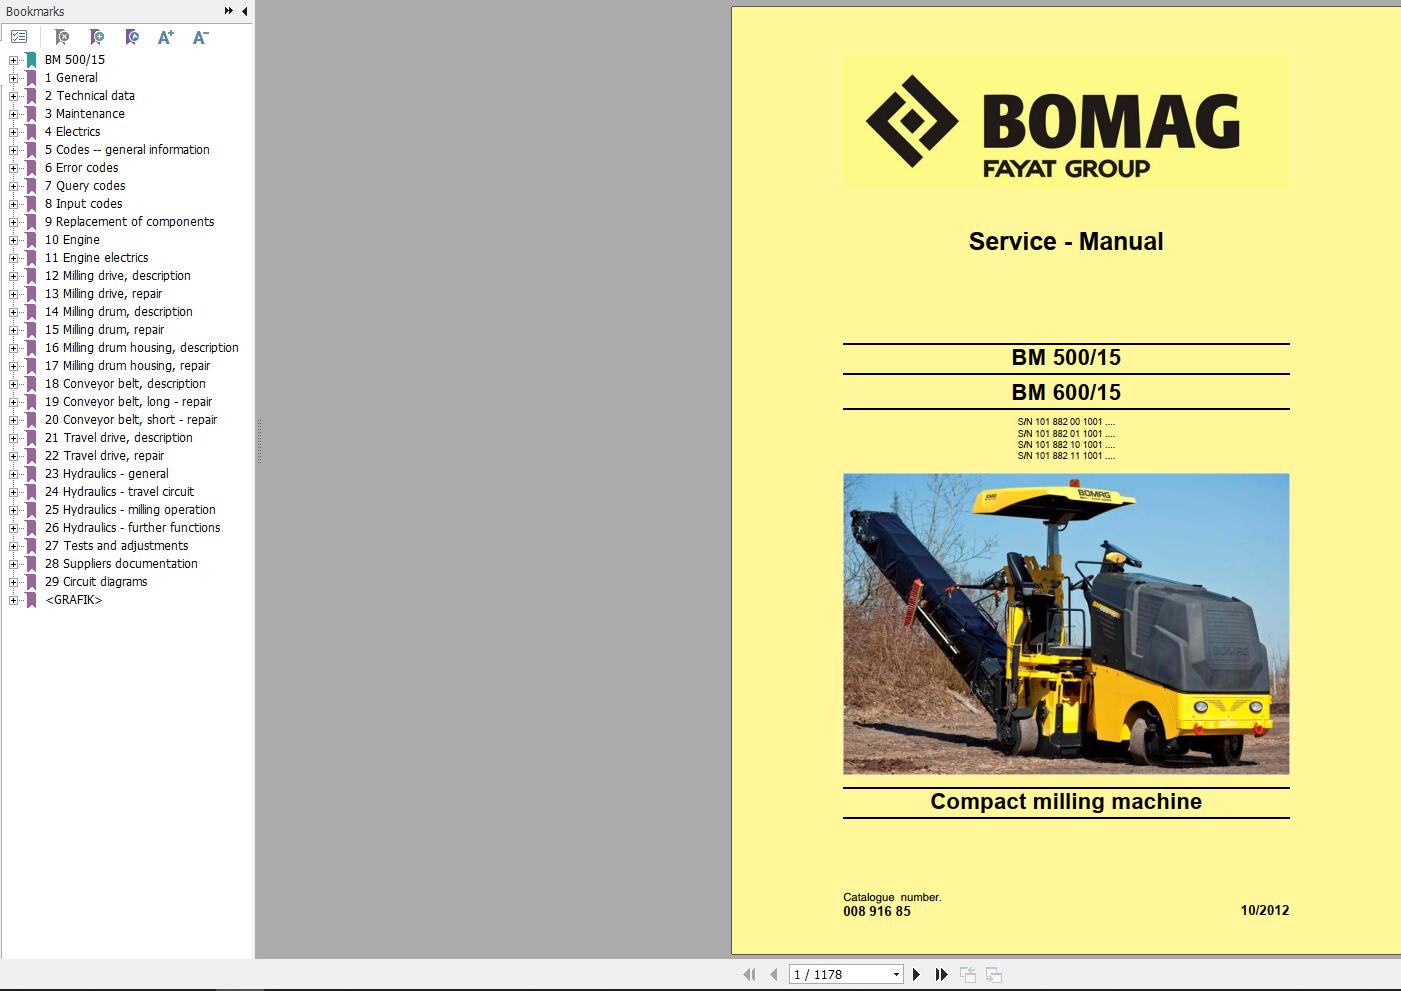Click the catalogue number 008 916 85
This screenshot has width=1401, height=991.
[877, 911]
